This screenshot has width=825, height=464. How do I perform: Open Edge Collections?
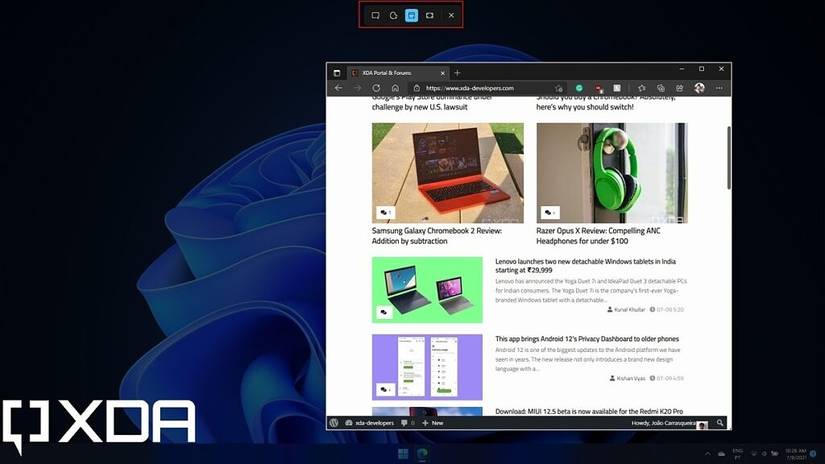click(661, 88)
